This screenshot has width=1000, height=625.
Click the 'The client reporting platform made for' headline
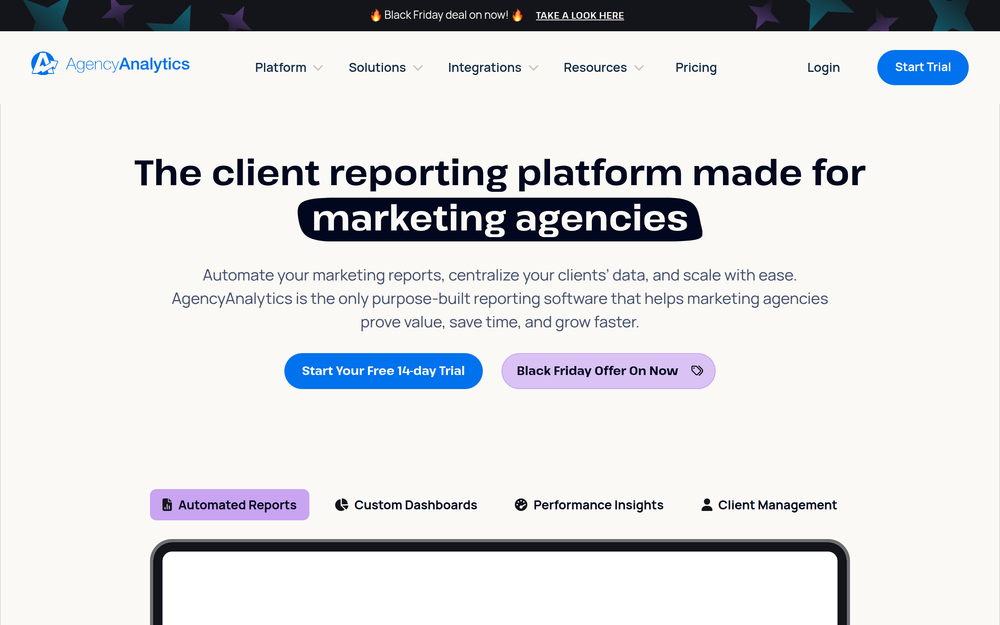(500, 173)
